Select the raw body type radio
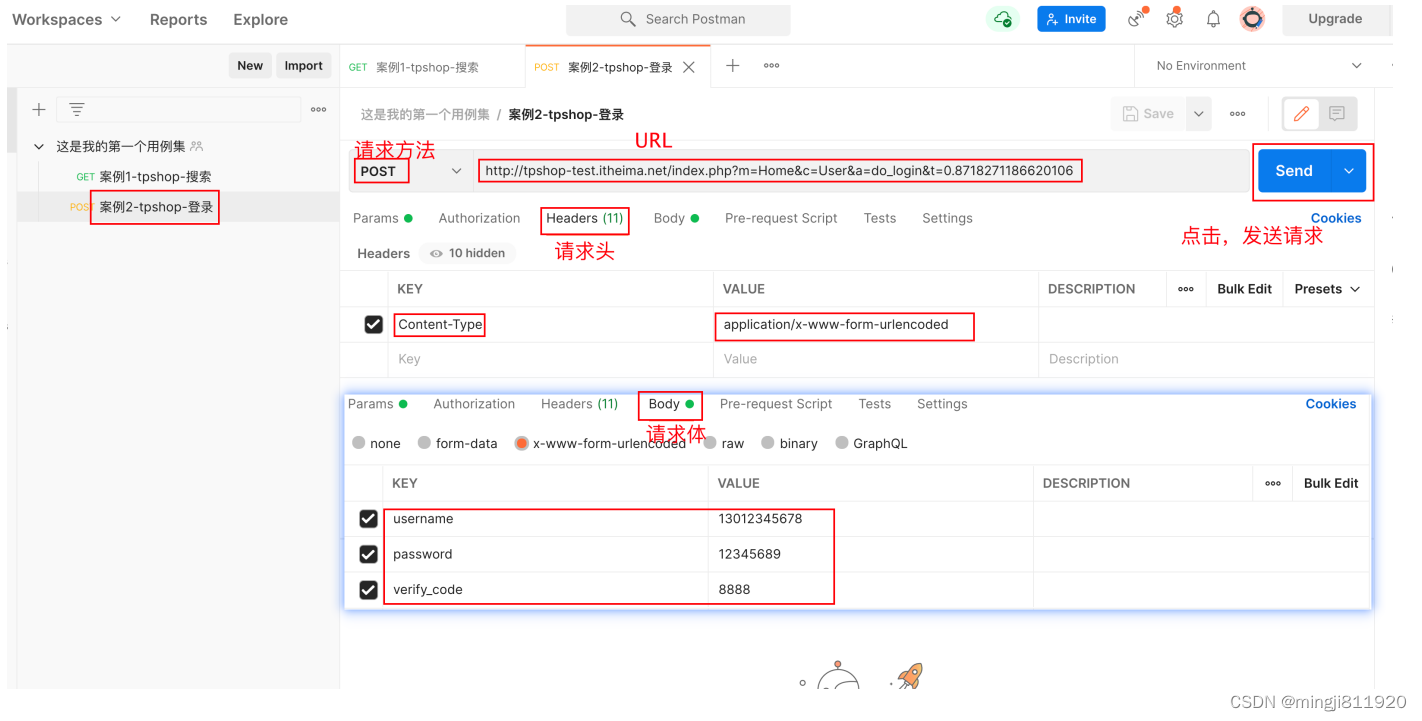 pyautogui.click(x=710, y=443)
